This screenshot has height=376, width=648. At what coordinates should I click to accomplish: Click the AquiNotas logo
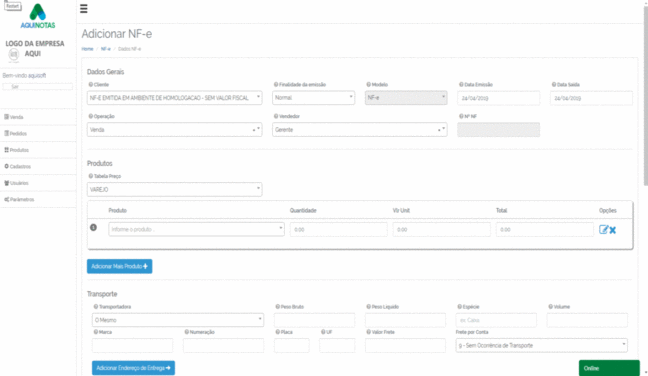coord(38,16)
